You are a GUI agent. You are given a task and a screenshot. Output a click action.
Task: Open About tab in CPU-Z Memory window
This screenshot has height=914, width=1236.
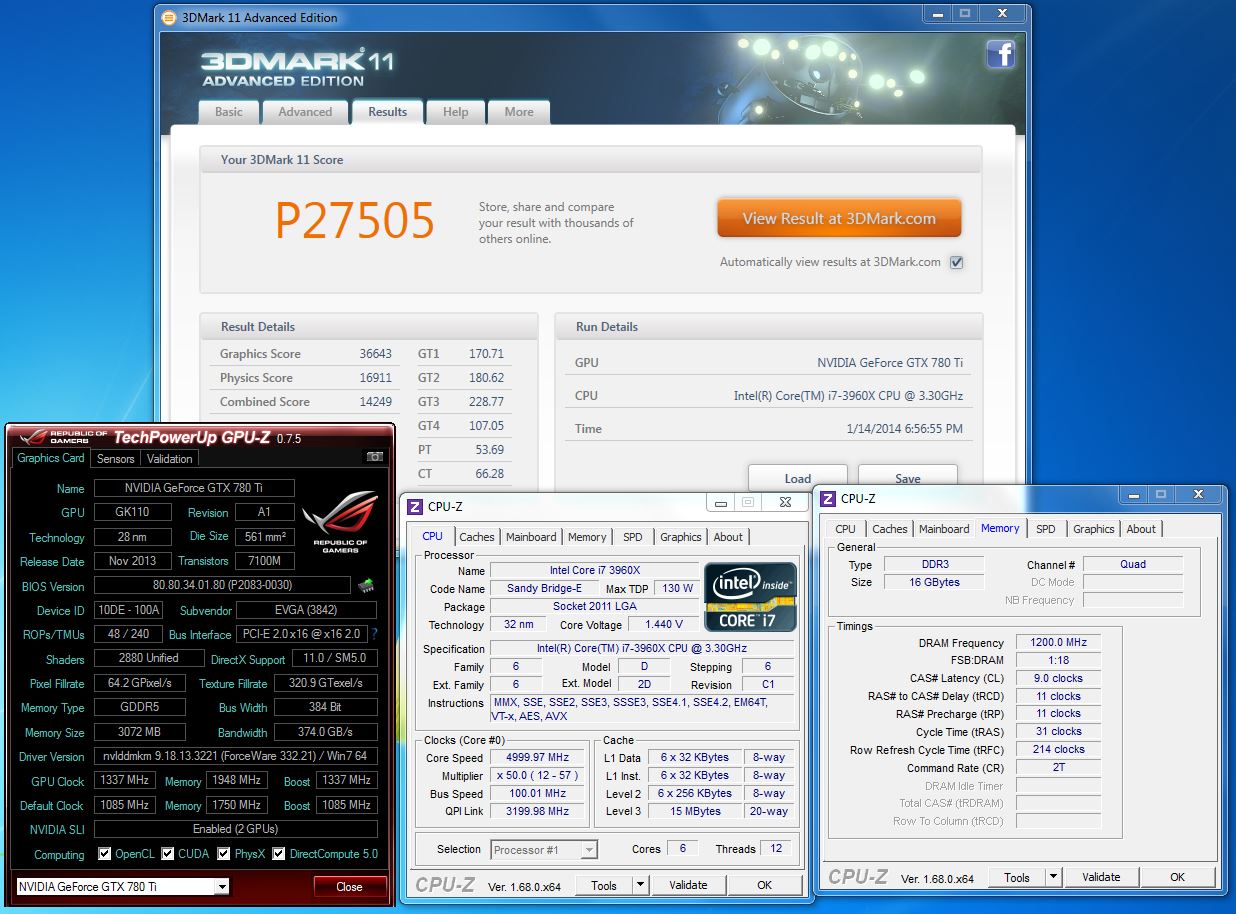tap(1141, 529)
